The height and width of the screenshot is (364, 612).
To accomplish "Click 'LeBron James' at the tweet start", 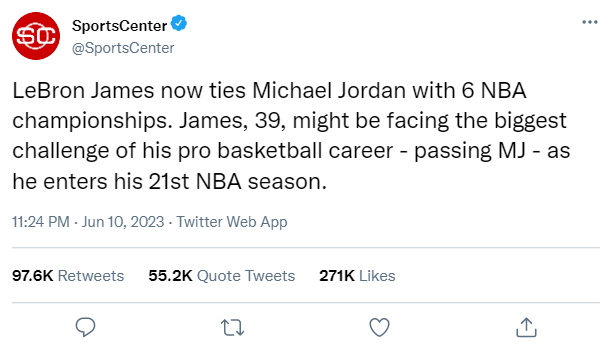I will coord(83,91).
